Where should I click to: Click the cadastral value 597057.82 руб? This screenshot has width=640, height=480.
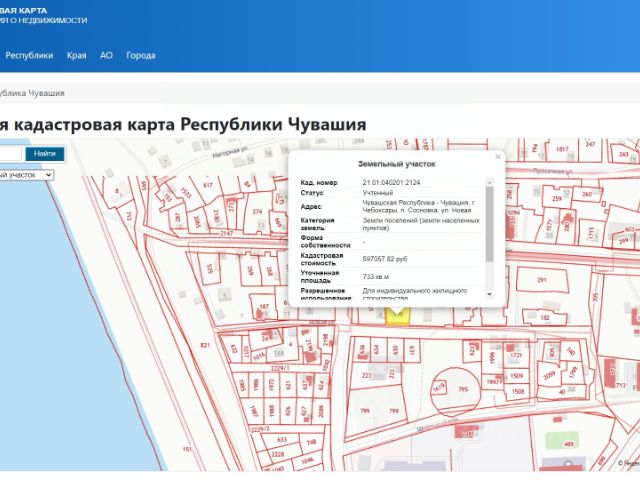pyautogui.click(x=384, y=259)
